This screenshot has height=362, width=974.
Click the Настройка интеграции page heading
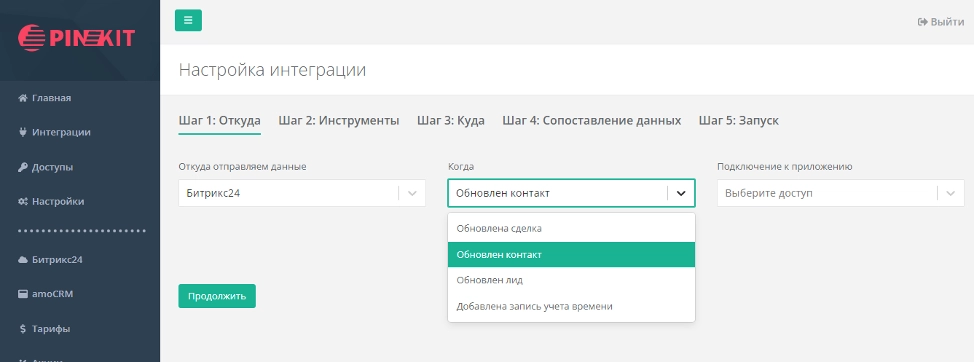272,70
